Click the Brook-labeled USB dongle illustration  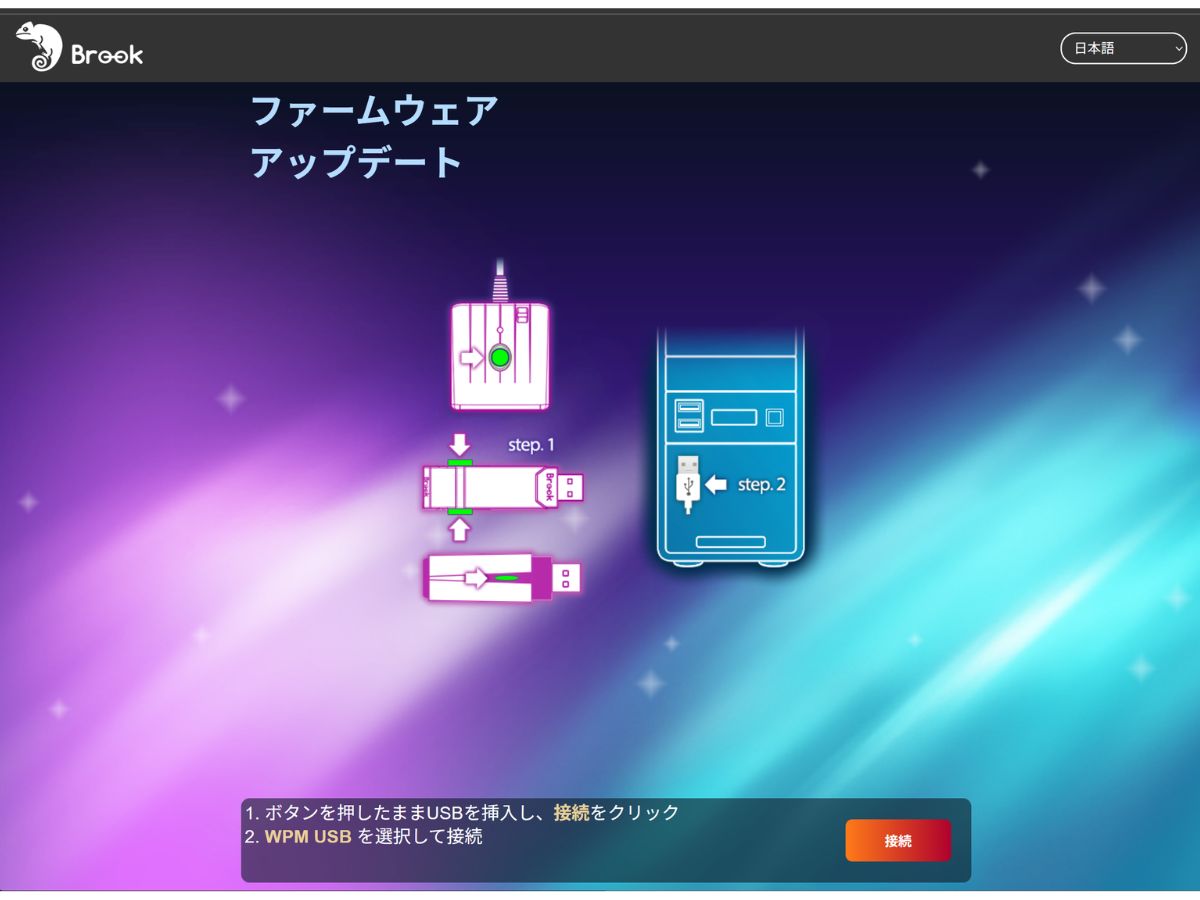click(502, 487)
